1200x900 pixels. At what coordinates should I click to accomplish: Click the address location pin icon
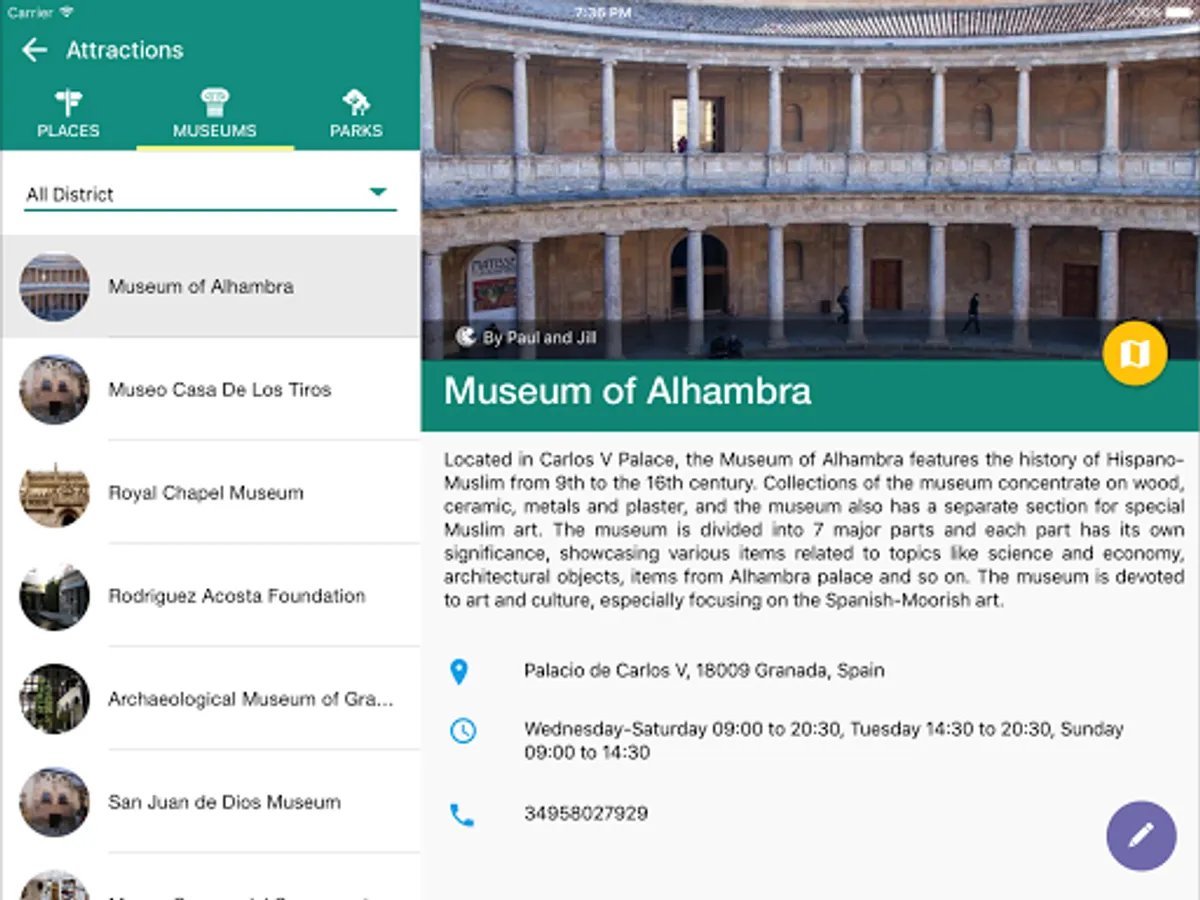click(x=459, y=672)
